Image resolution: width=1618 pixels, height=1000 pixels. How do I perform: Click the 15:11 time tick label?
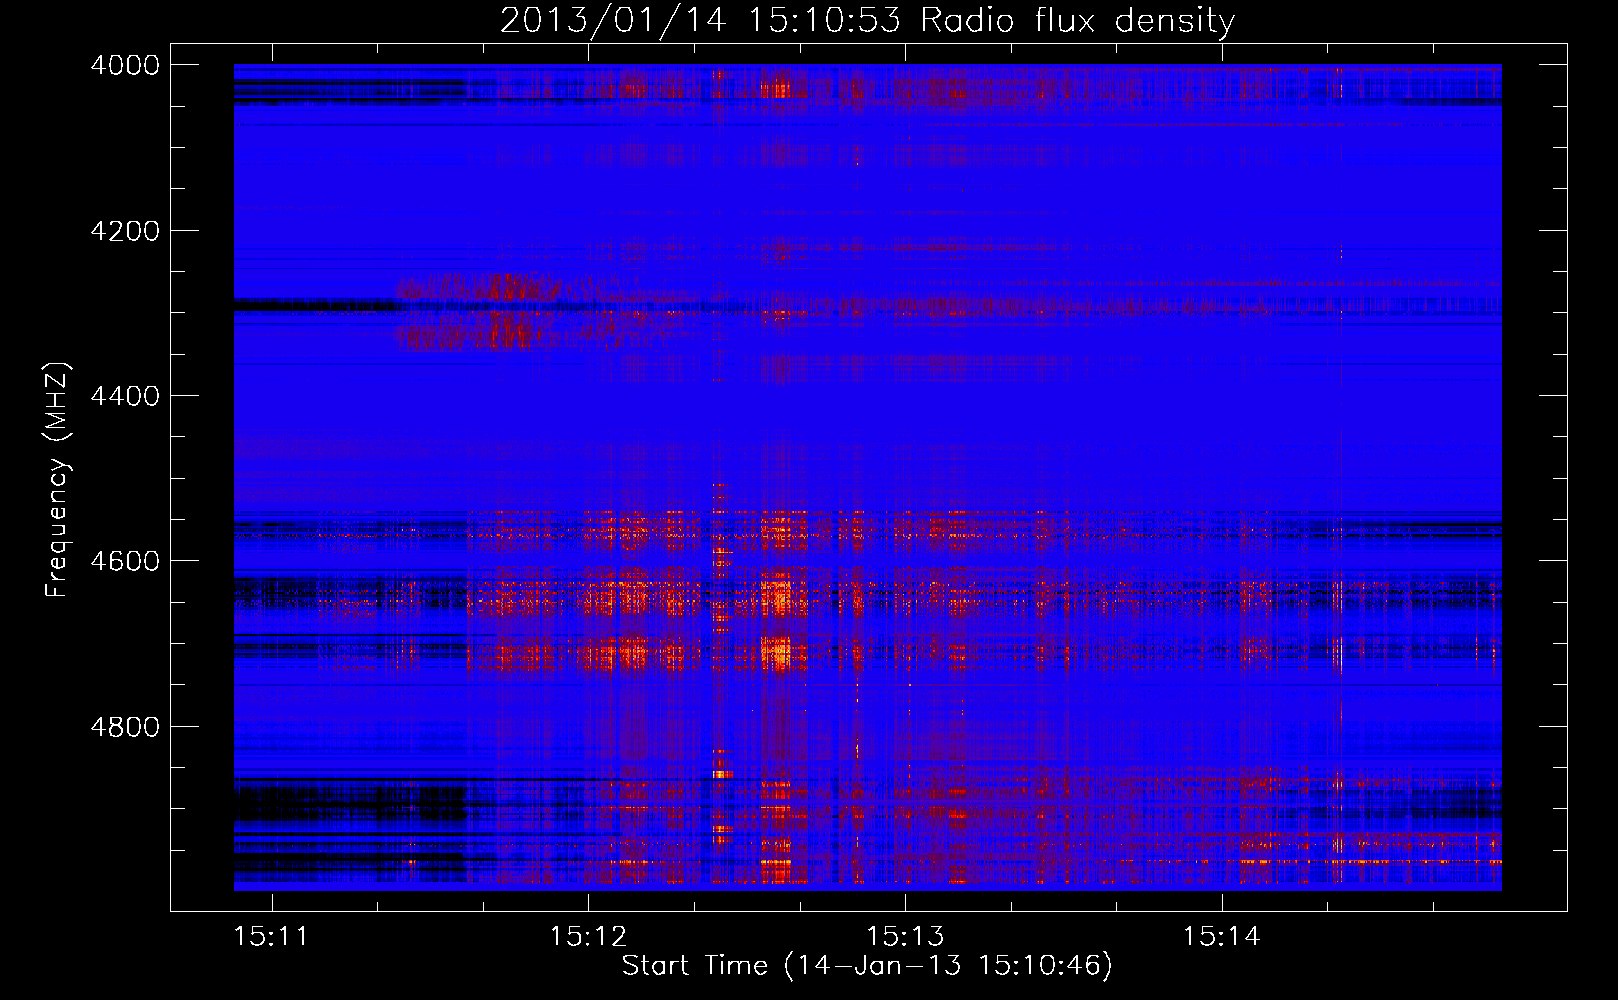(x=271, y=936)
